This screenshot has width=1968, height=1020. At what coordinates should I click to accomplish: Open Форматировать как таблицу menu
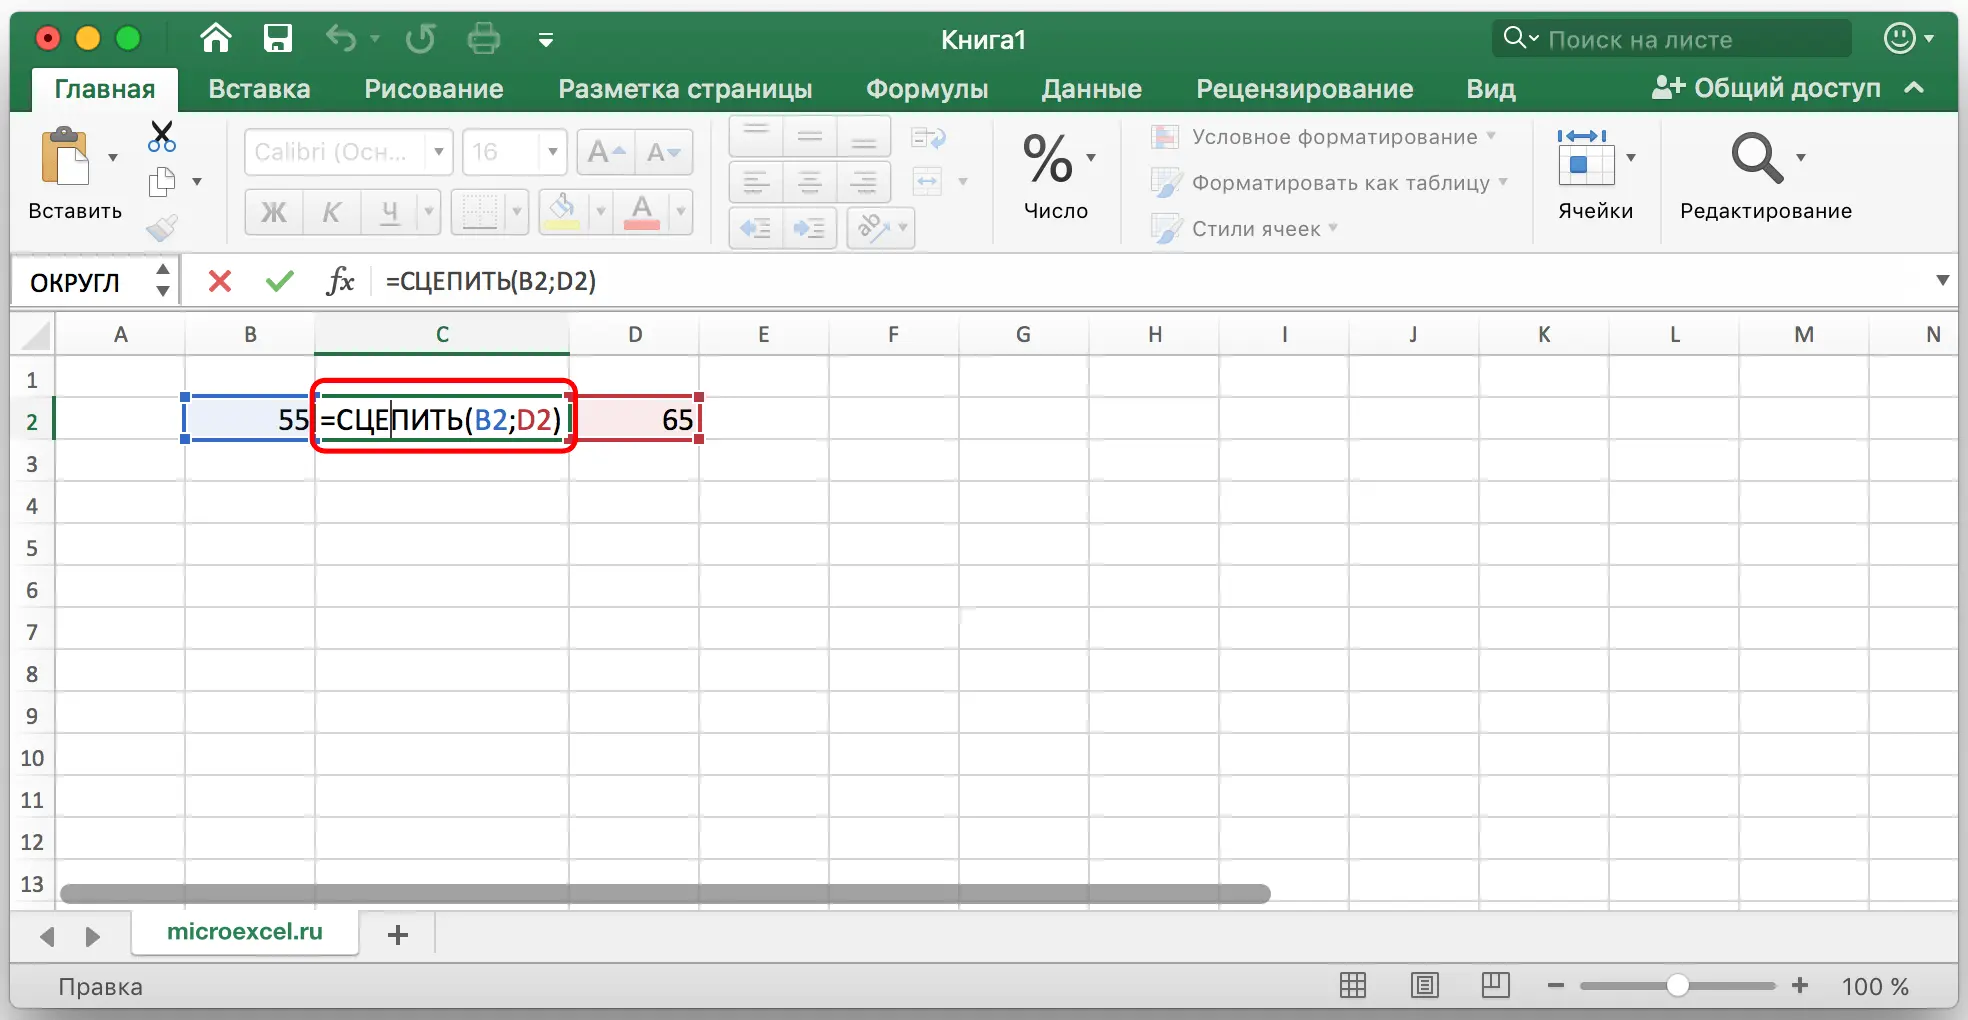click(1329, 183)
